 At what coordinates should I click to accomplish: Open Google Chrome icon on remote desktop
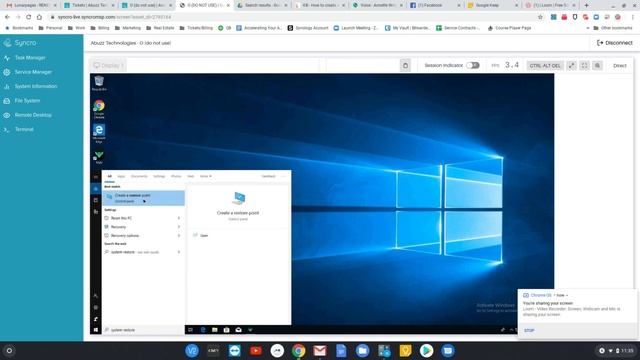click(99, 109)
